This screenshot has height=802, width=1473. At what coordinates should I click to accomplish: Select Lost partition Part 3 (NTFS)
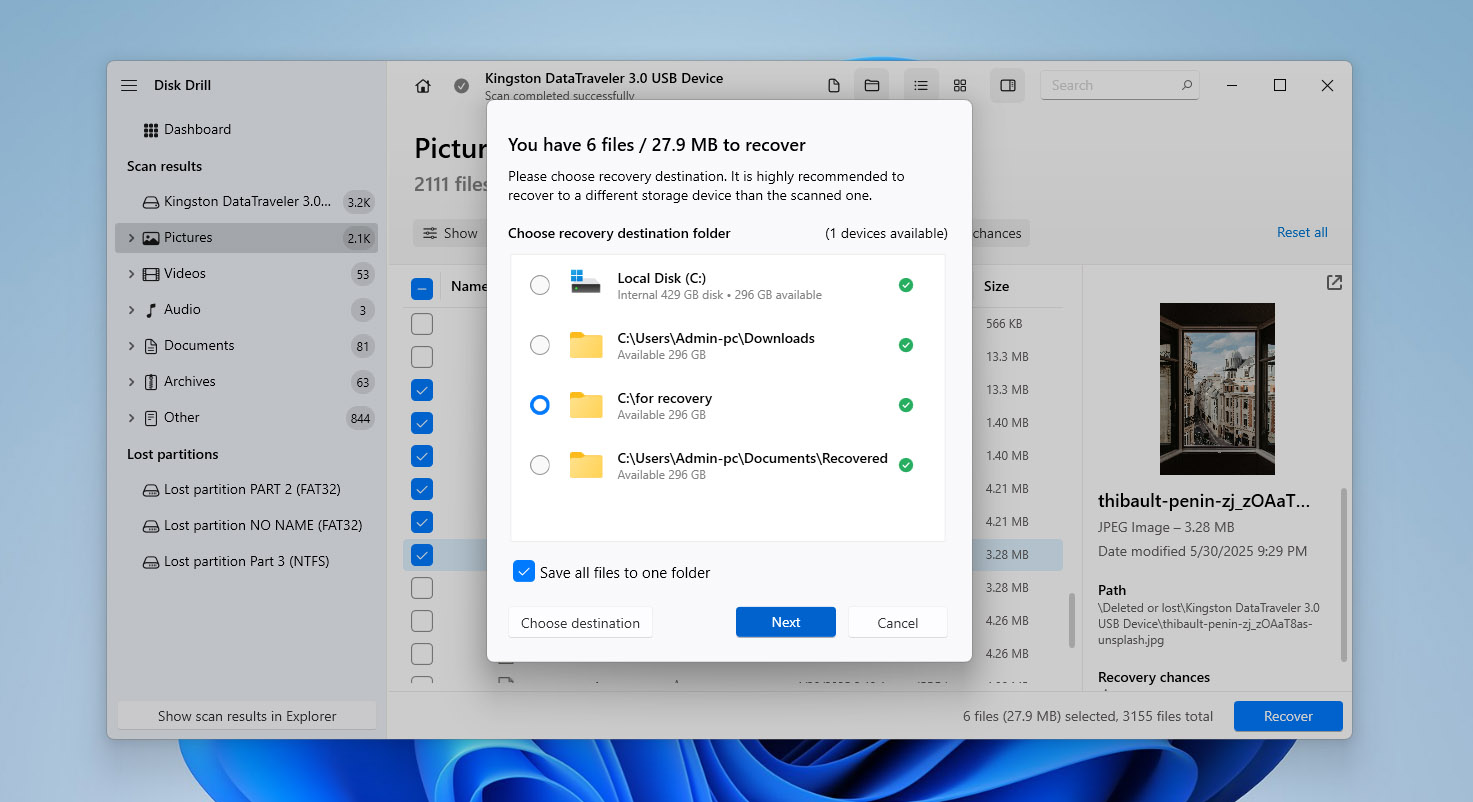pyautogui.click(x=246, y=562)
